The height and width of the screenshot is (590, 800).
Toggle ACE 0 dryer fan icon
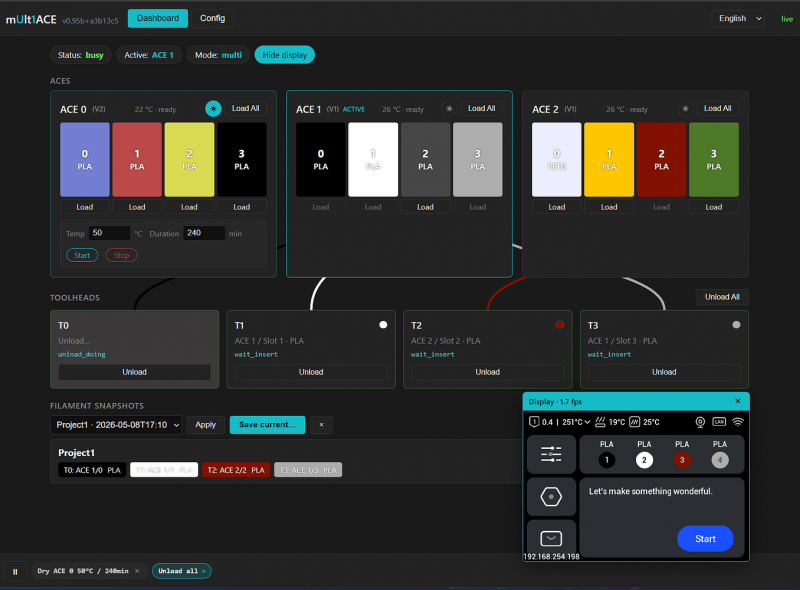213,109
